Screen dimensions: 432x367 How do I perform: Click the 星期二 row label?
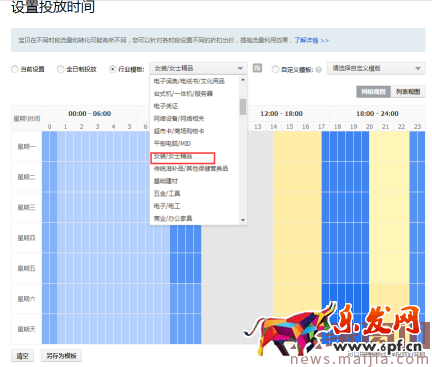[26, 177]
